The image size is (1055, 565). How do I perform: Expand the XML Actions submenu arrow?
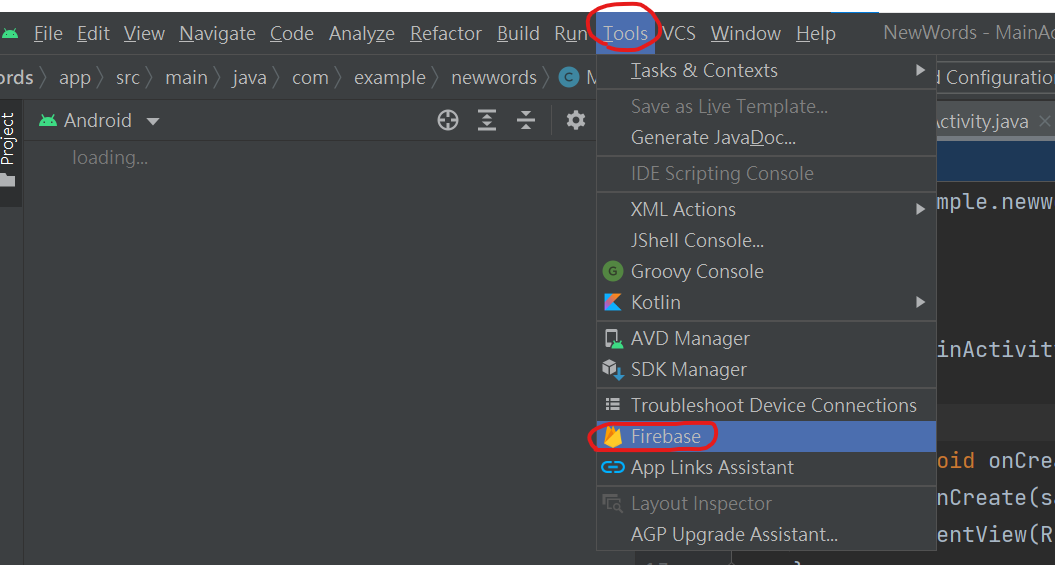click(920, 209)
